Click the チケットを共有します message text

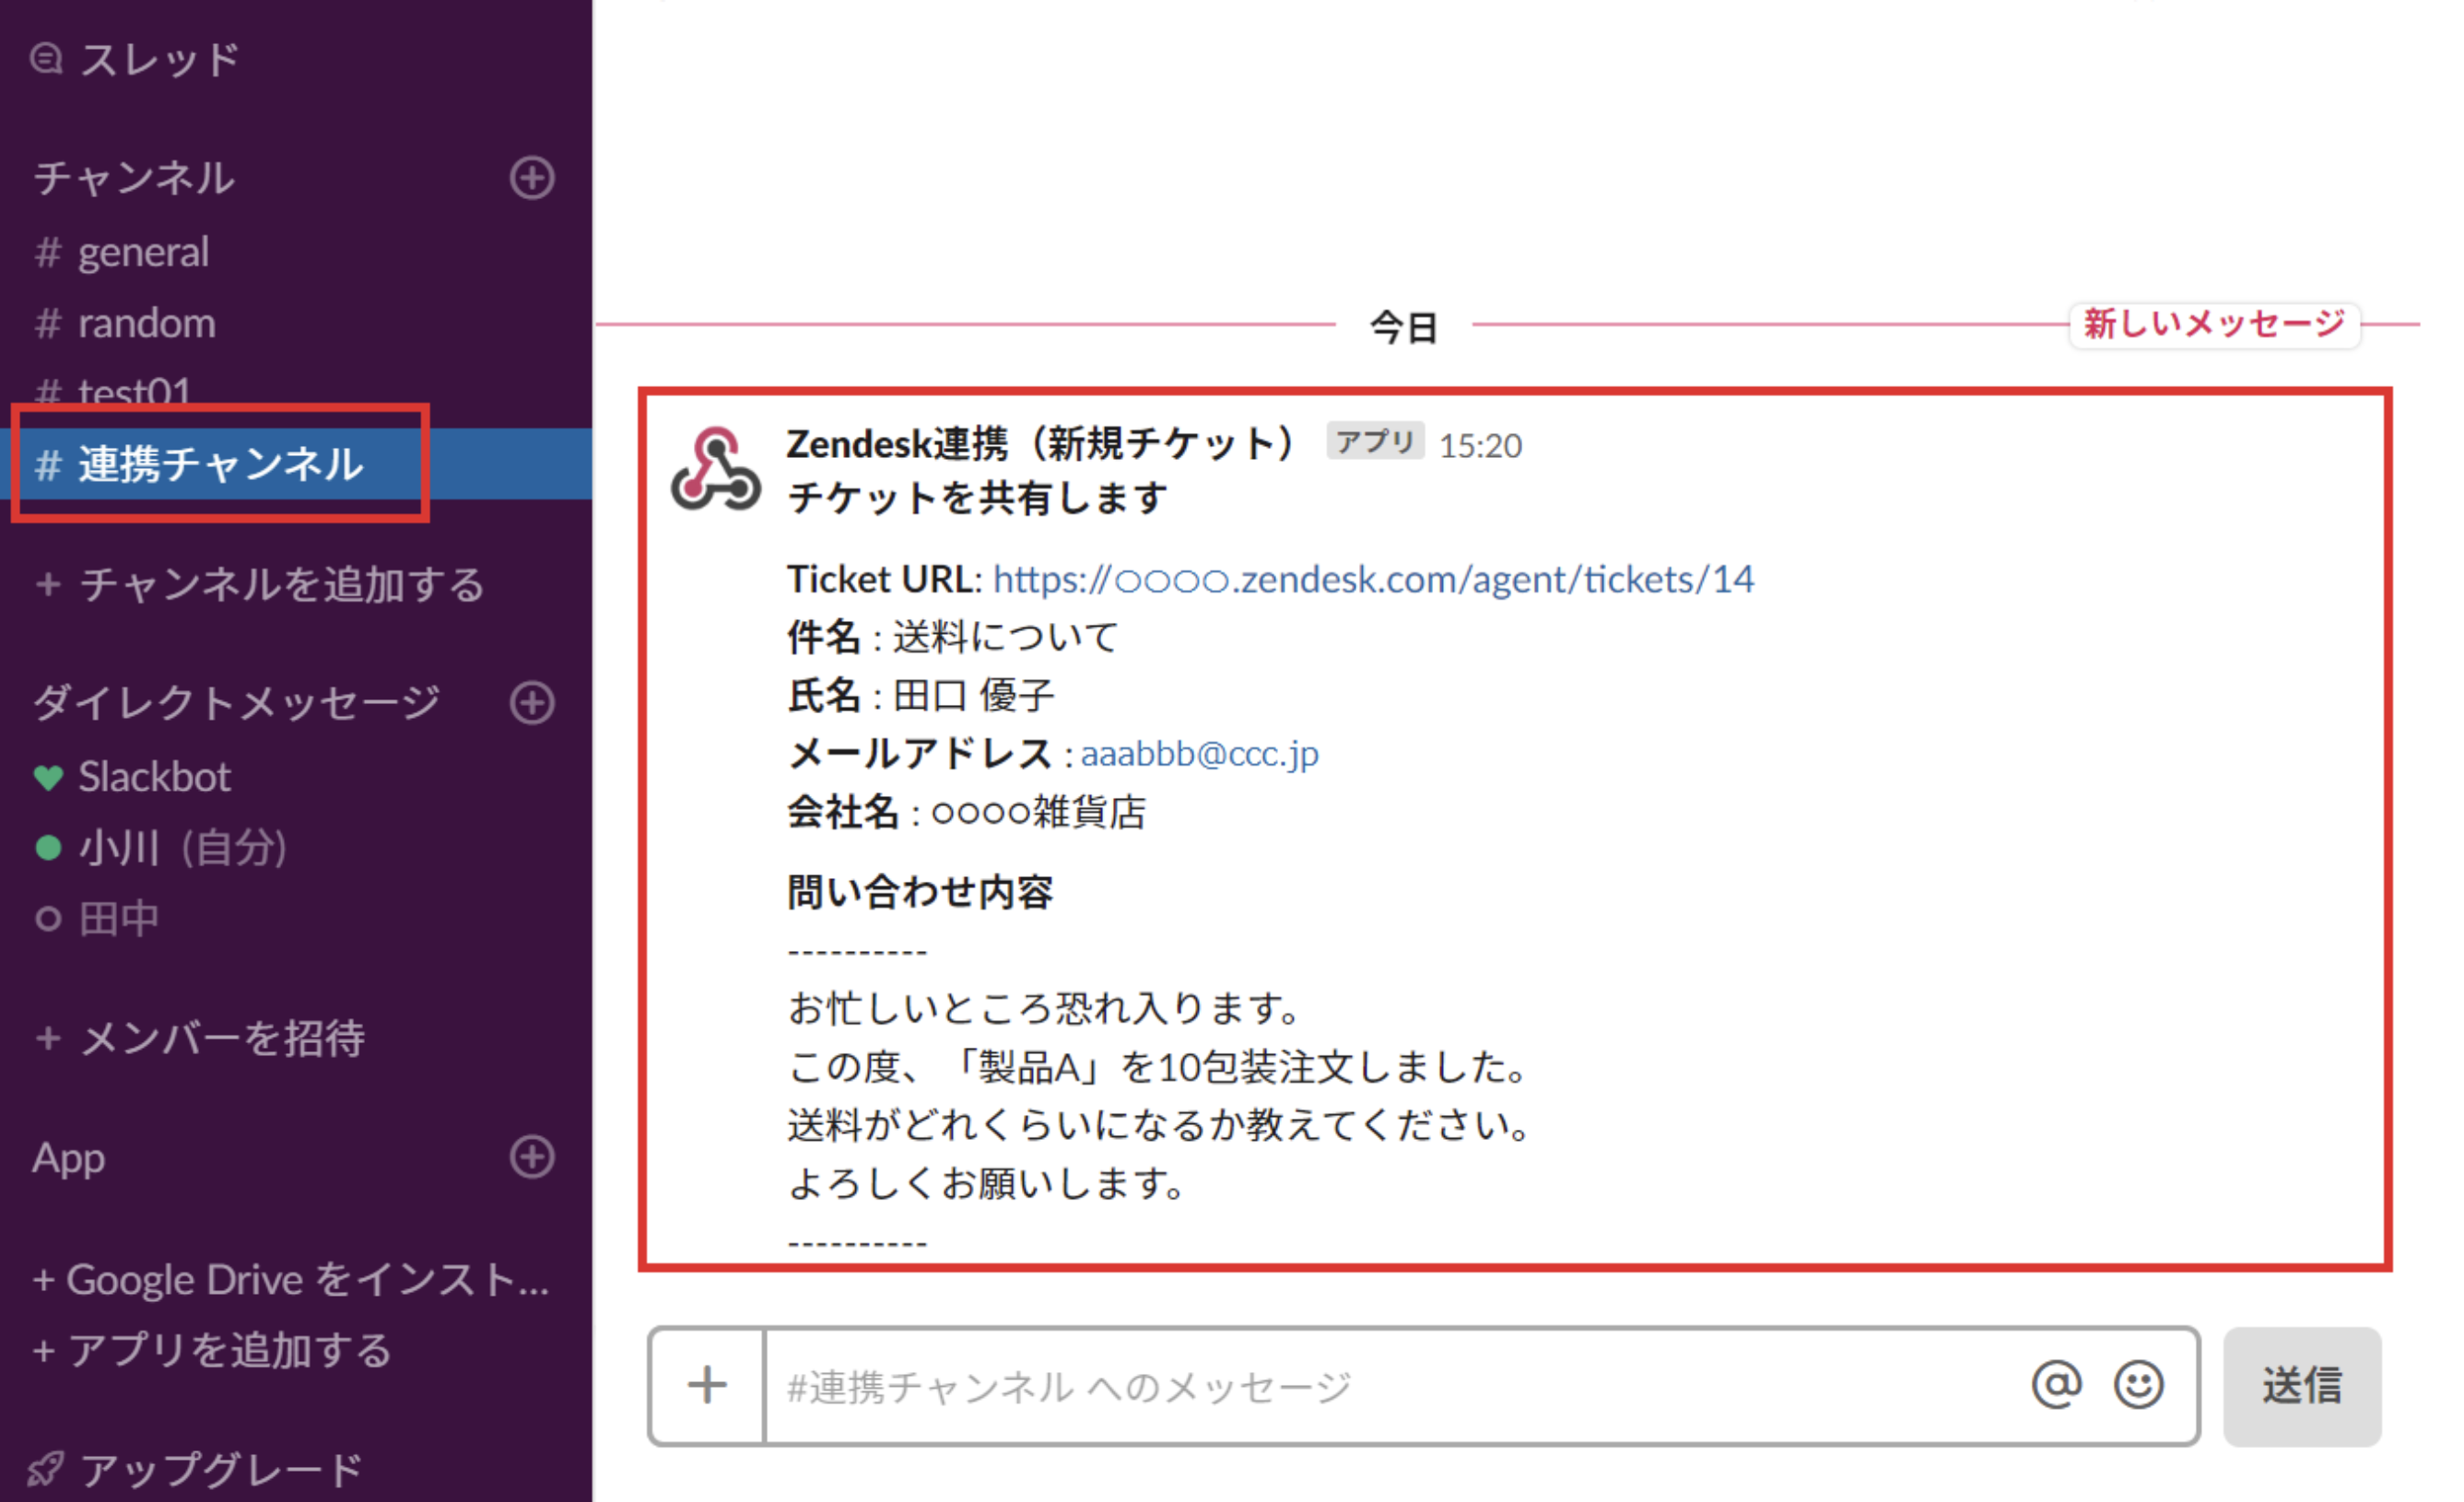[977, 498]
